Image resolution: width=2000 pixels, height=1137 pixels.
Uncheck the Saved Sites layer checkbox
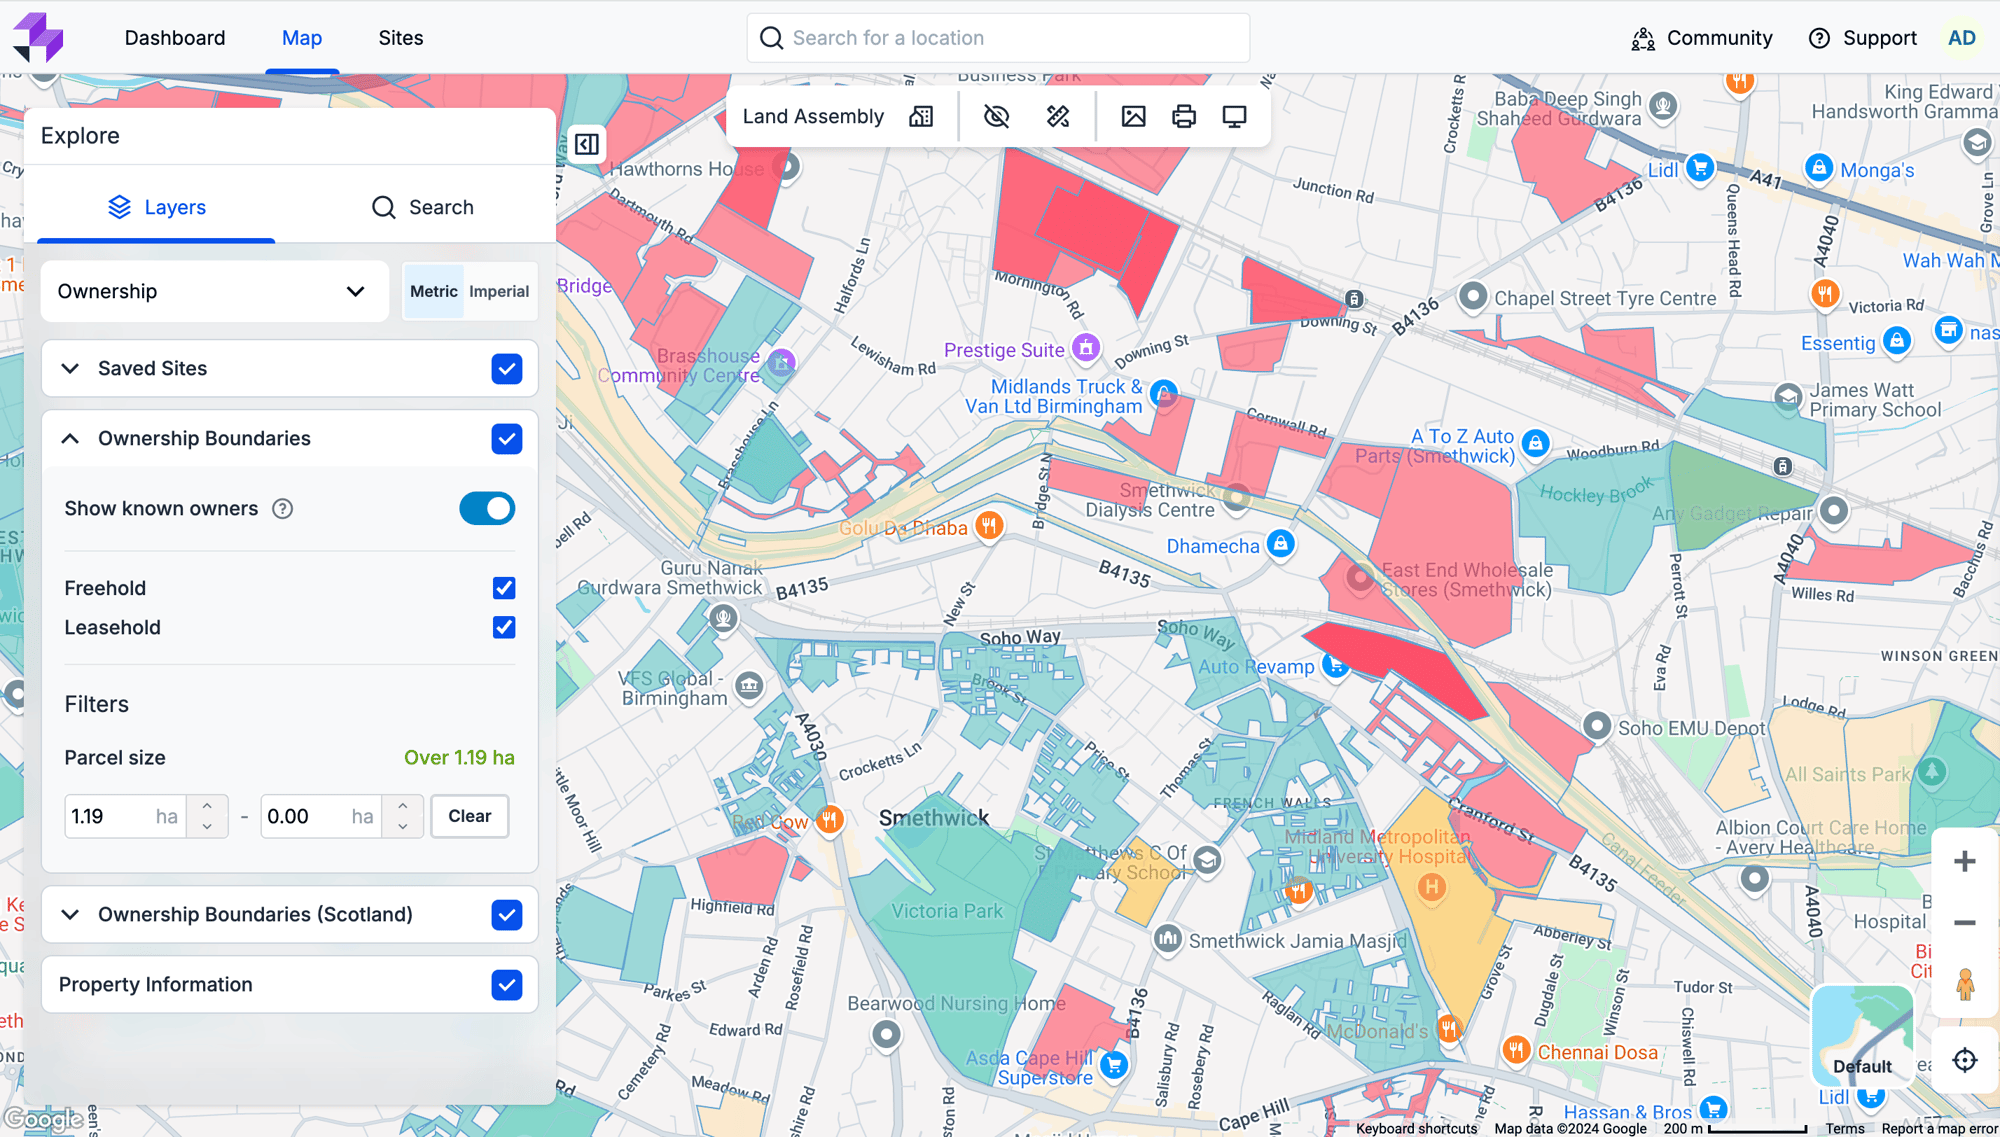click(x=507, y=369)
